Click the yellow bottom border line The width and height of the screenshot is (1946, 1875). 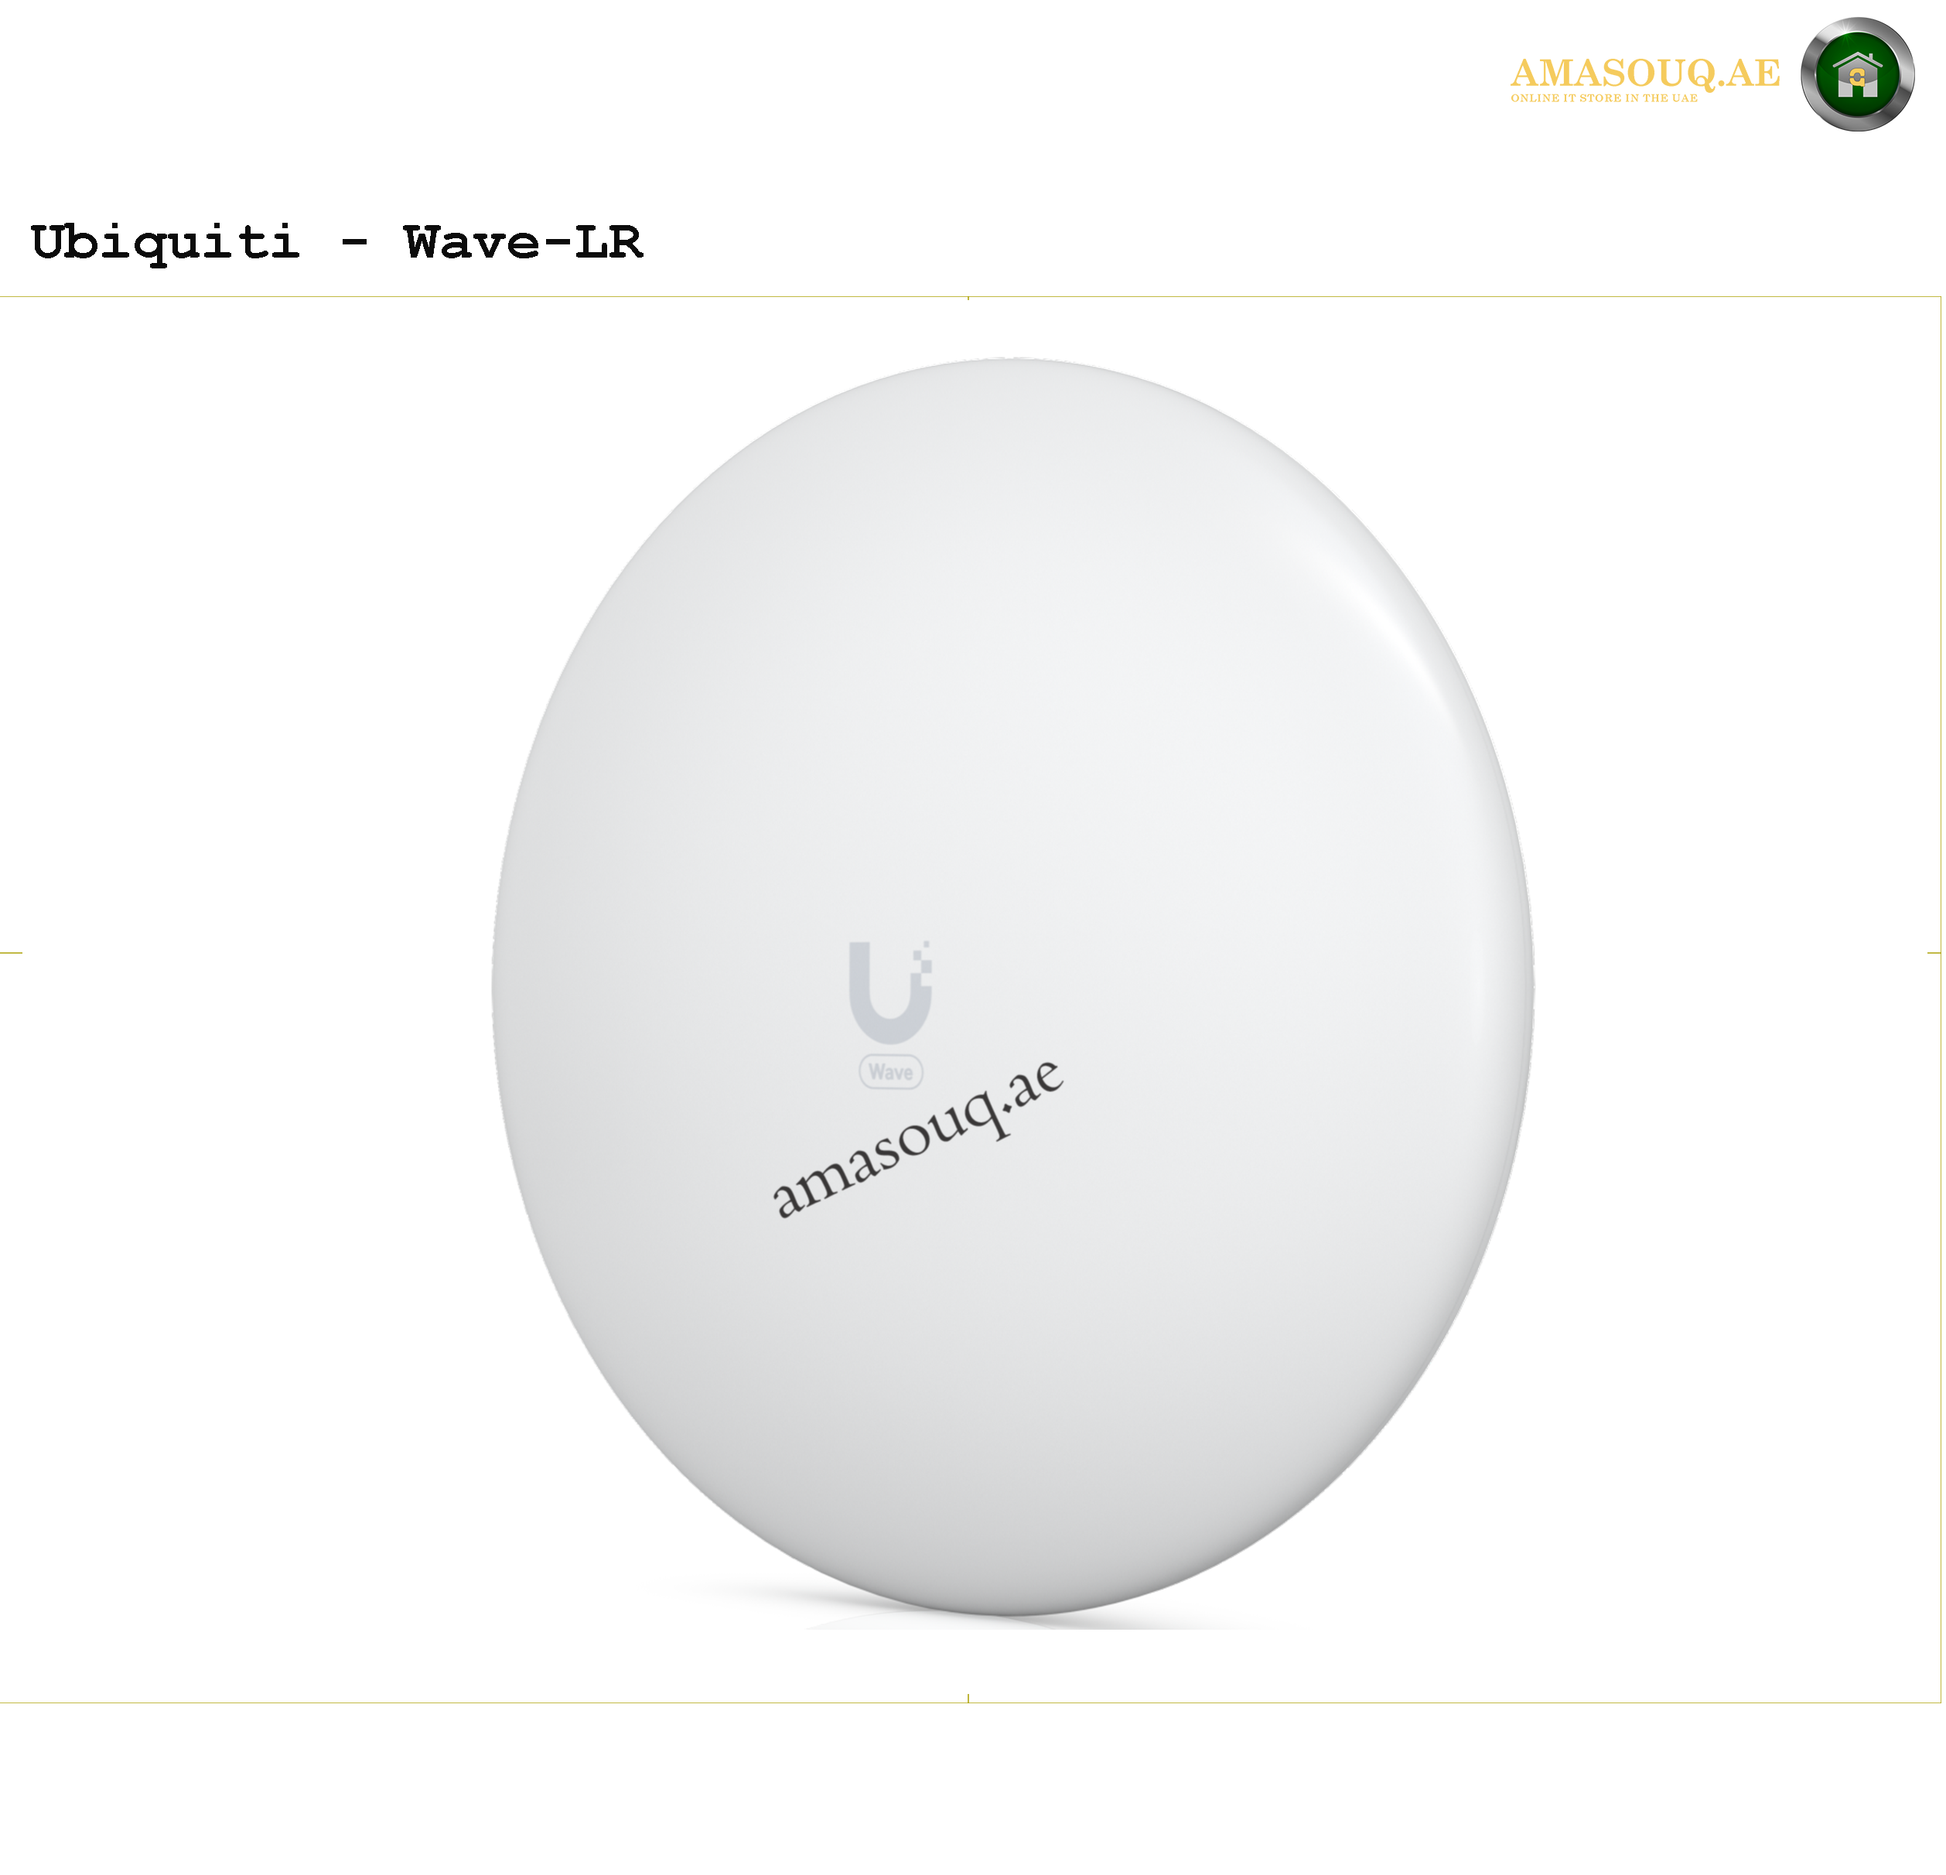pos(970,1702)
